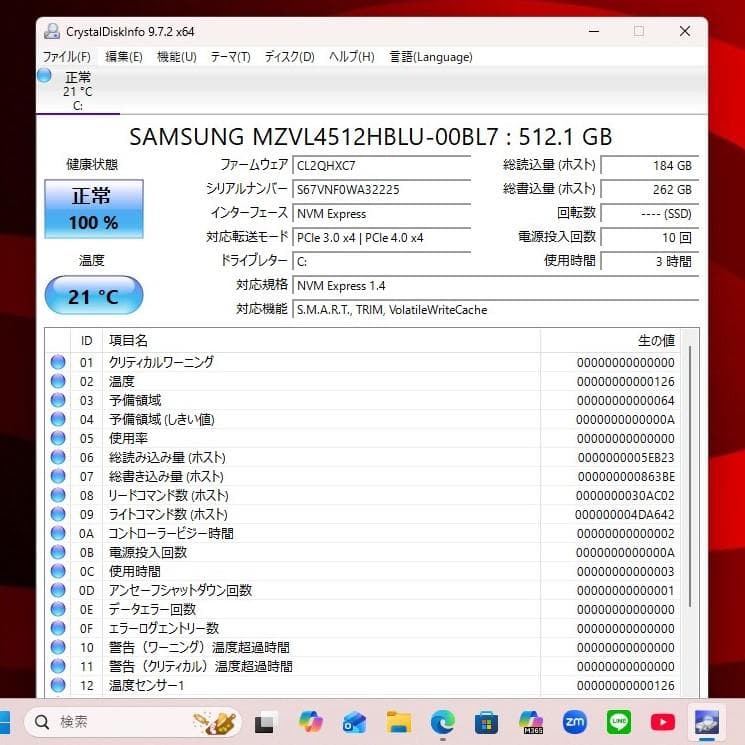
Task: Open Zoom from the taskbar
Action: 574,722
